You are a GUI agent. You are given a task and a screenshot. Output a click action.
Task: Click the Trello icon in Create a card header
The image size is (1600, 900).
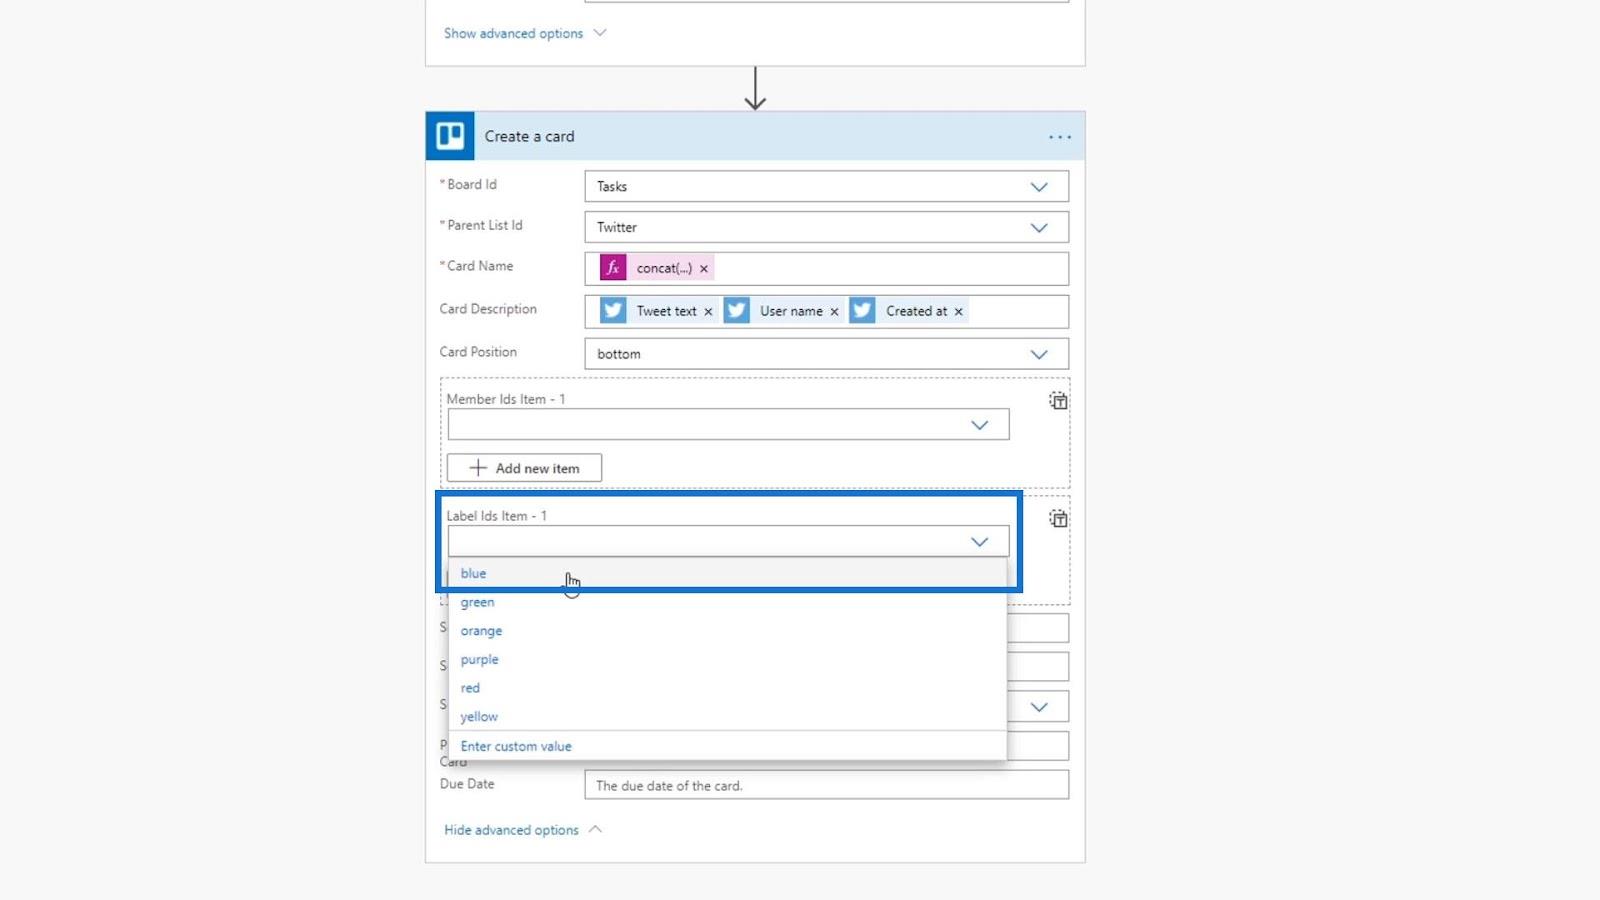click(x=450, y=136)
